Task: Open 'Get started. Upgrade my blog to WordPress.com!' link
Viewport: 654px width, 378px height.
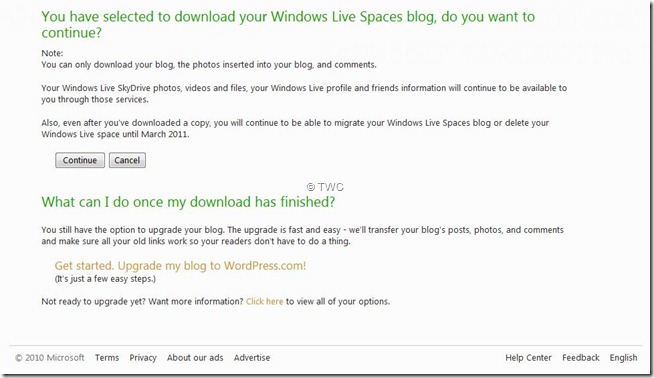Action: 180,266
